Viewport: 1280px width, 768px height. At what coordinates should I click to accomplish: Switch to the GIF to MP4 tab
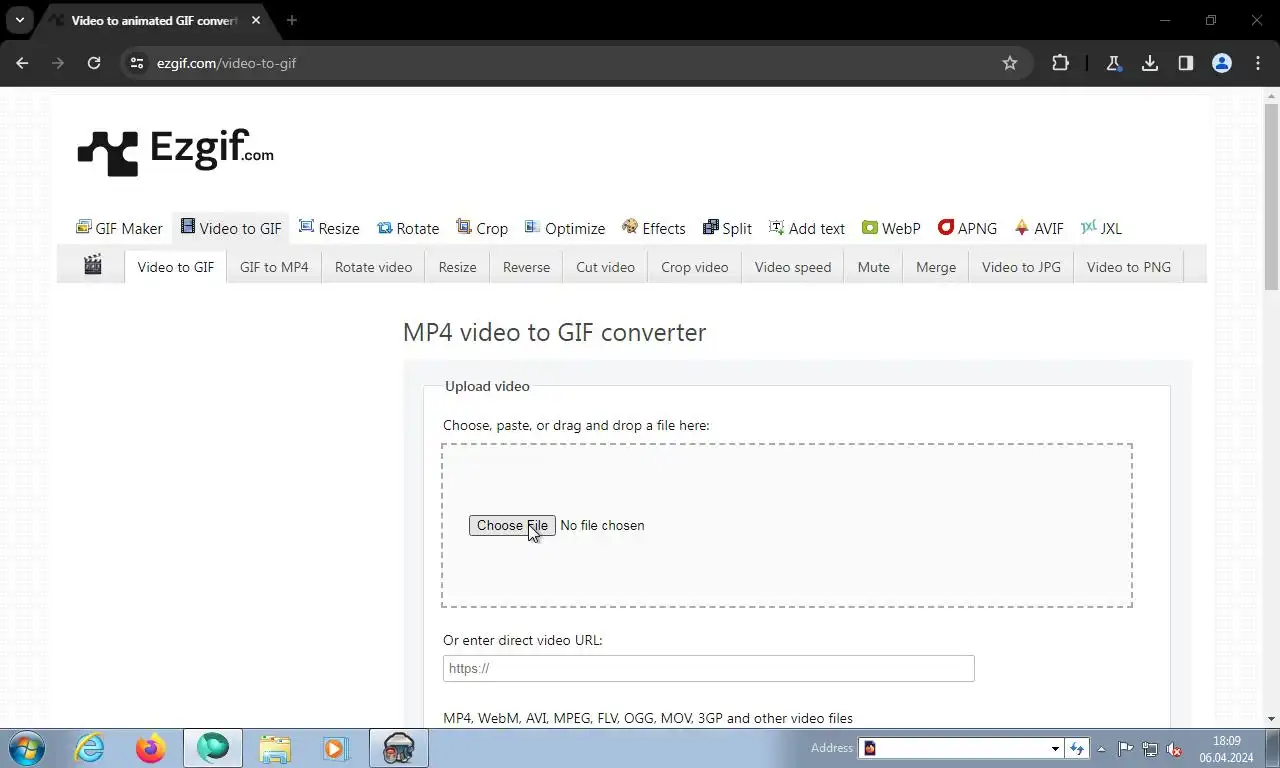[274, 267]
